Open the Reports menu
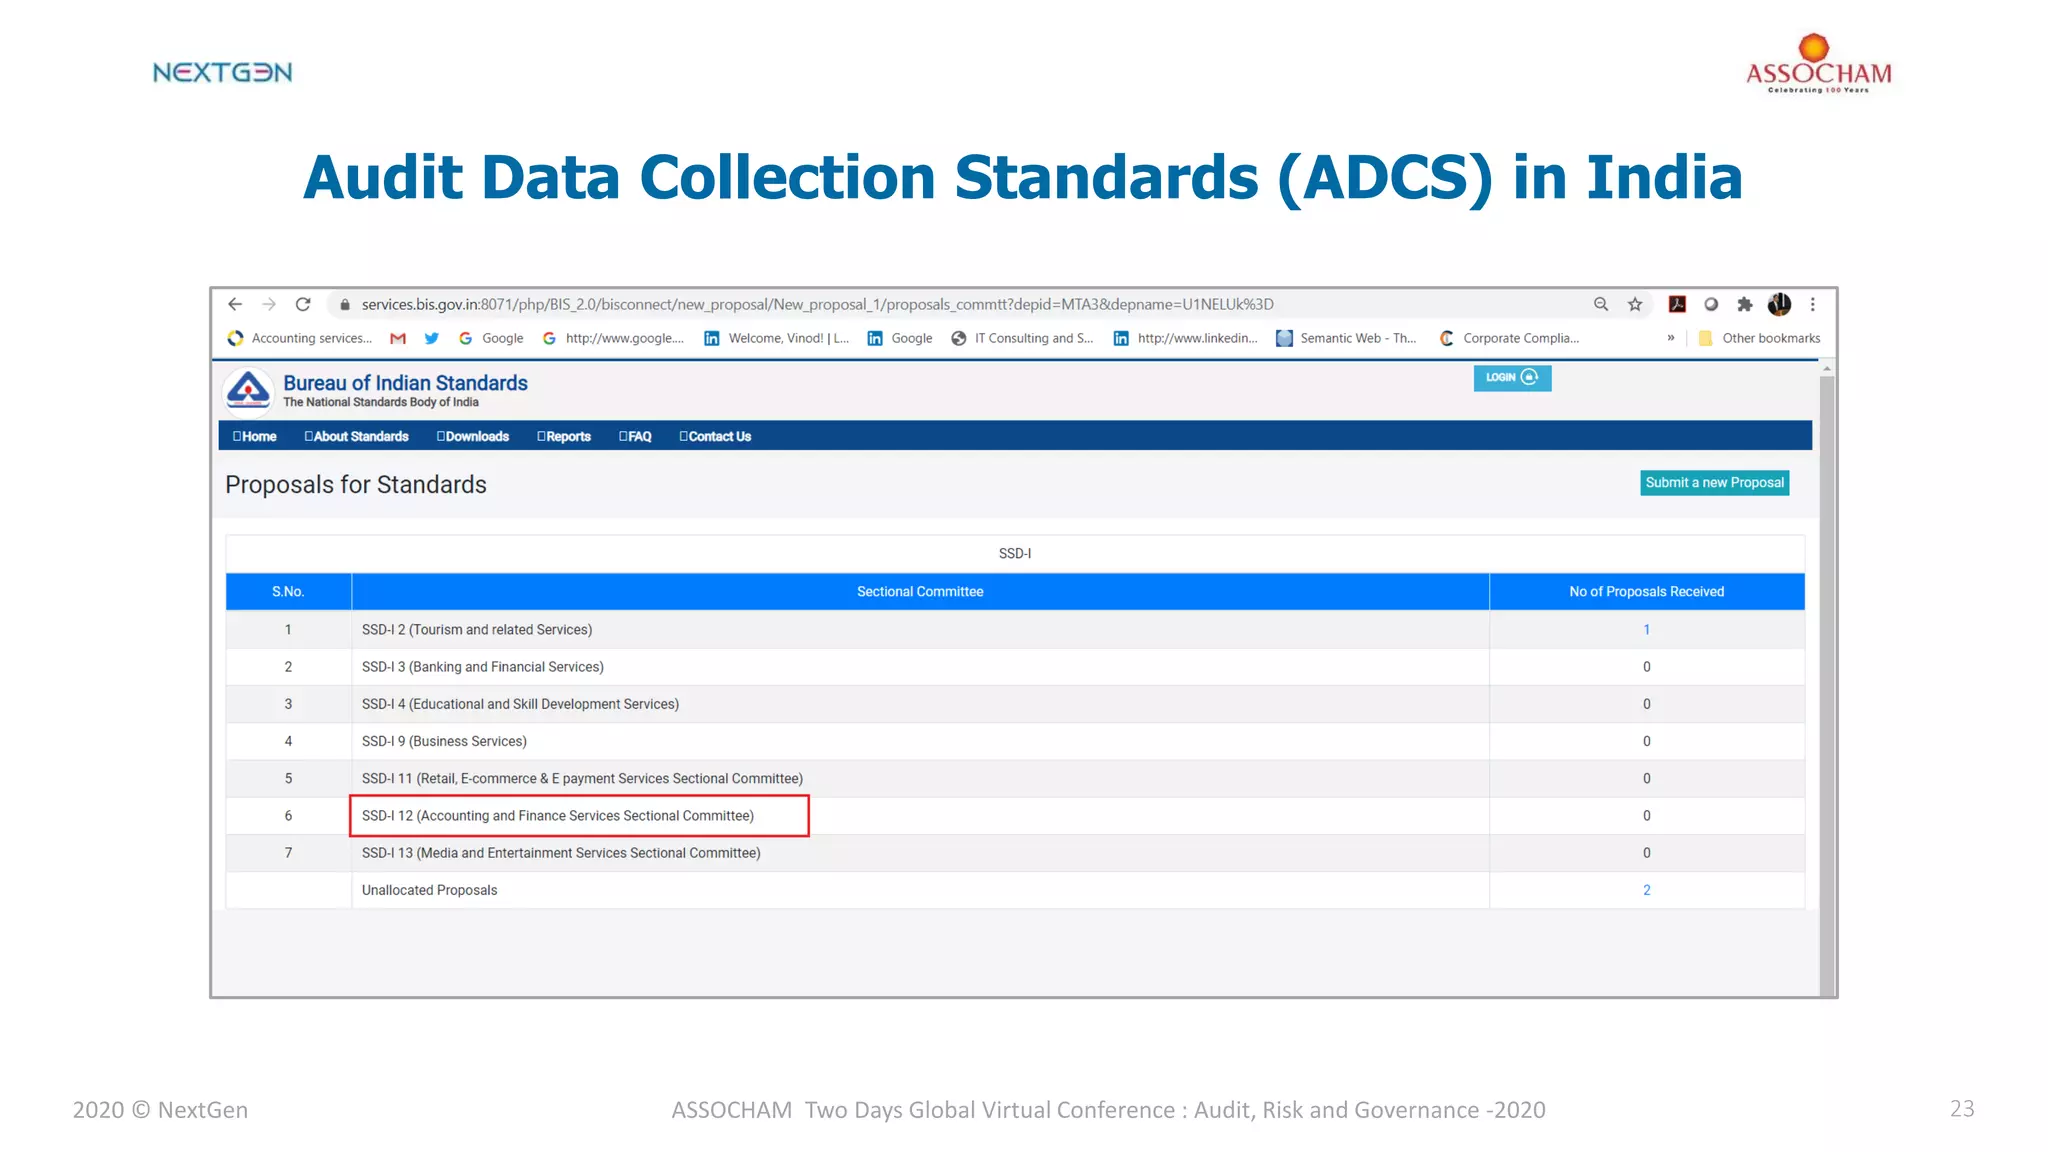 564,436
